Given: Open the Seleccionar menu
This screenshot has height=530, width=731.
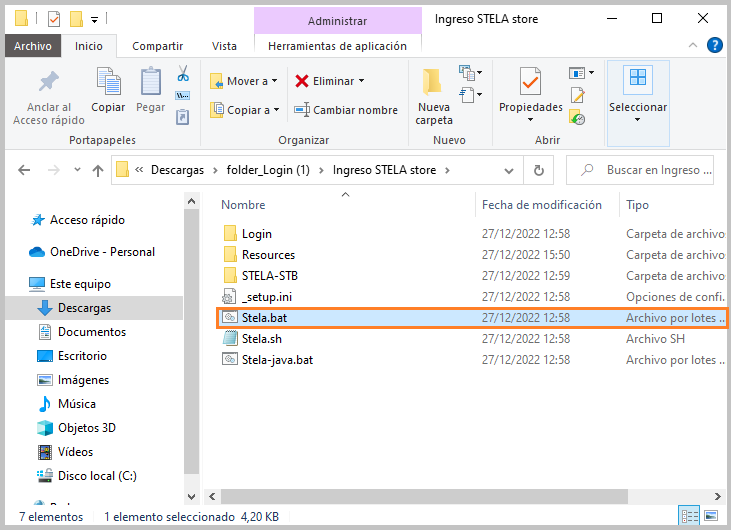Looking at the screenshot, I should pos(638,103).
